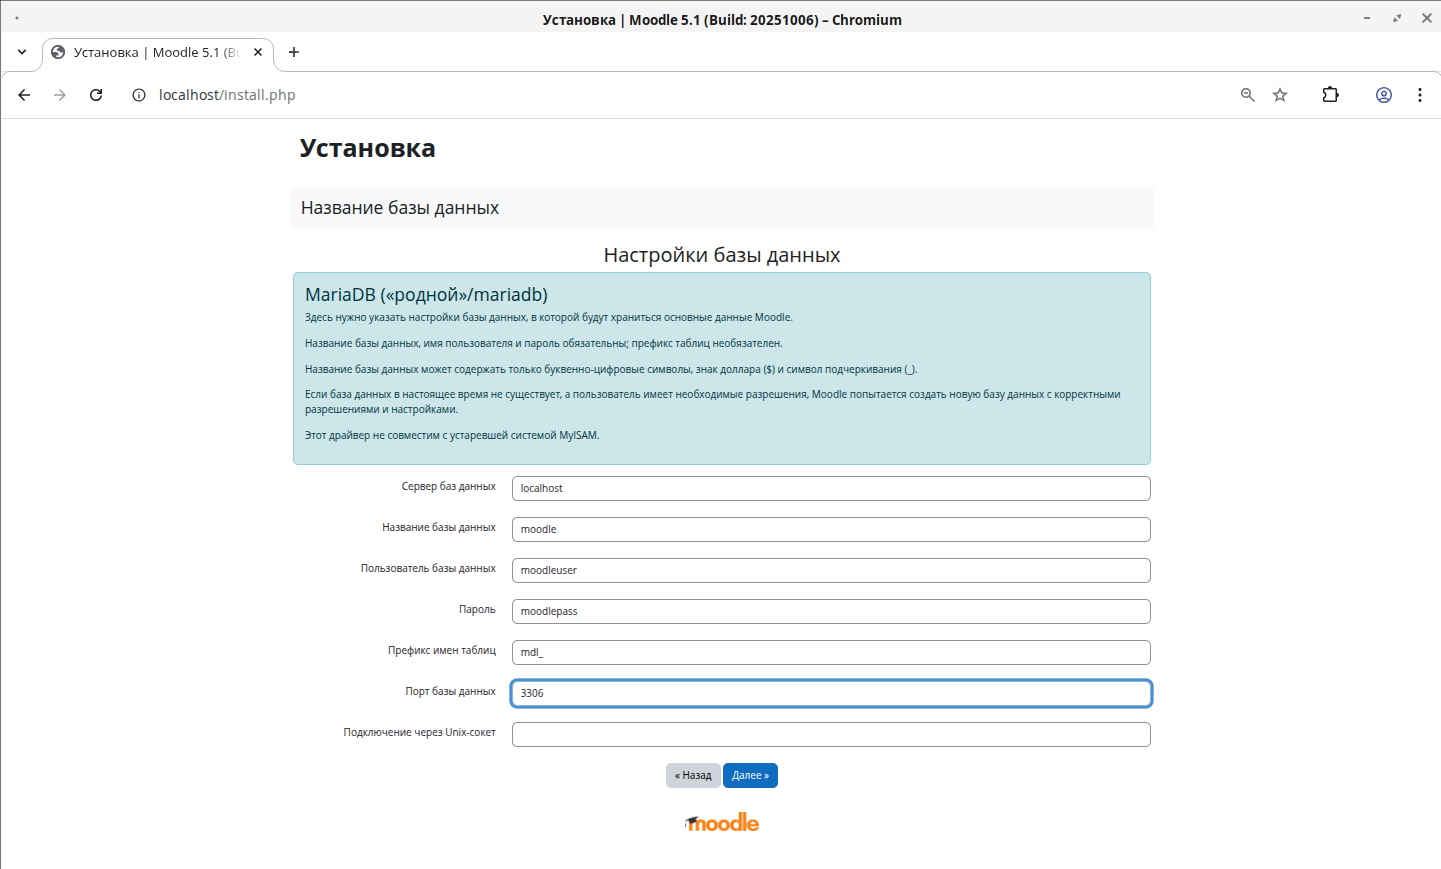Image resolution: width=1441 pixels, height=869 pixels.
Task: Bookmark this page with star icon
Action: coord(1280,95)
